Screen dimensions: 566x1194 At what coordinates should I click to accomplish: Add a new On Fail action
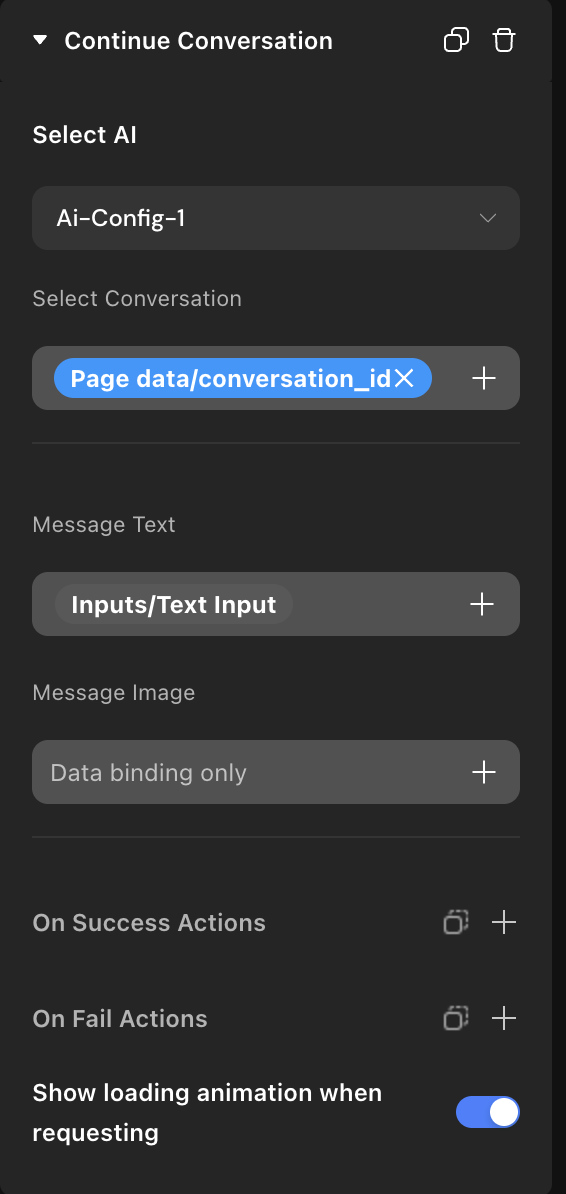[504, 1018]
